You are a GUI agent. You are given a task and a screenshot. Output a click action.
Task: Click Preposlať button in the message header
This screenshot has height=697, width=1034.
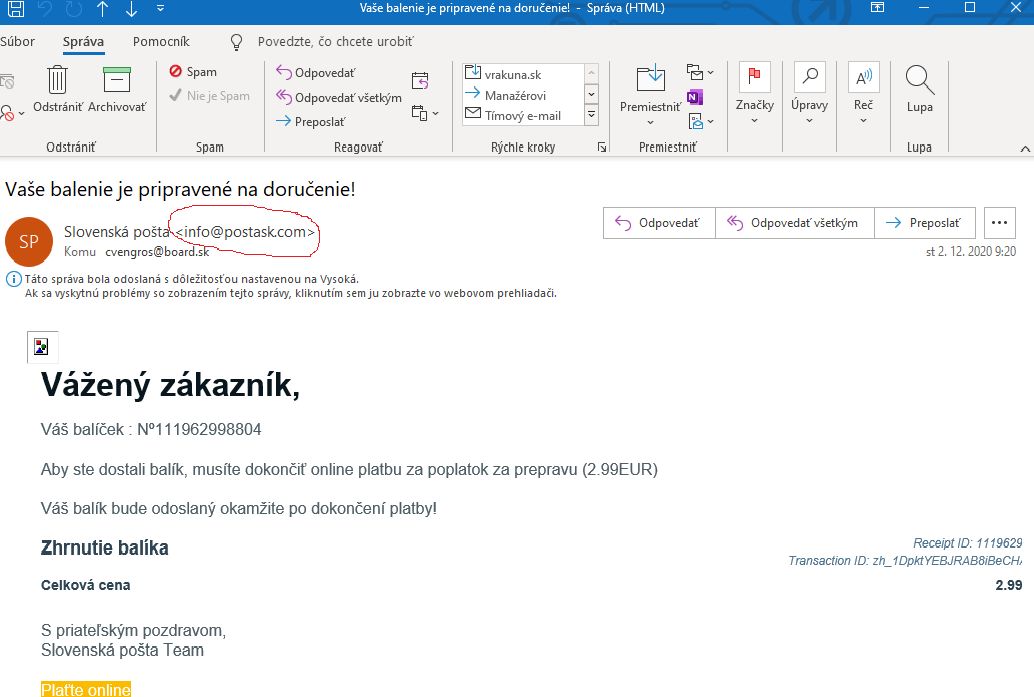(x=925, y=223)
